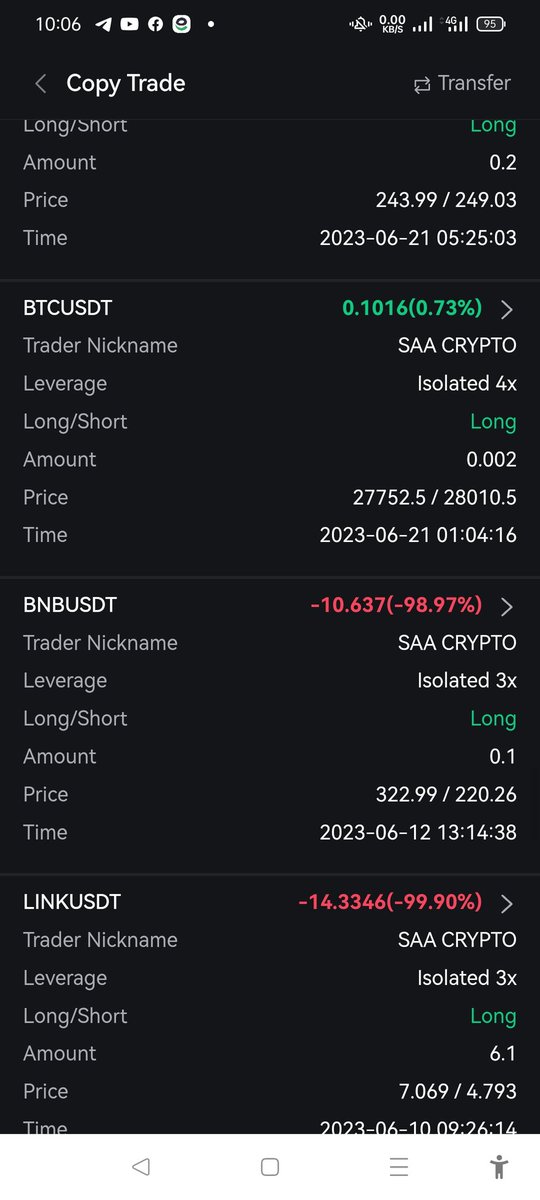Open recent apps menu icon
540x1200 pixels.
click(399, 1166)
